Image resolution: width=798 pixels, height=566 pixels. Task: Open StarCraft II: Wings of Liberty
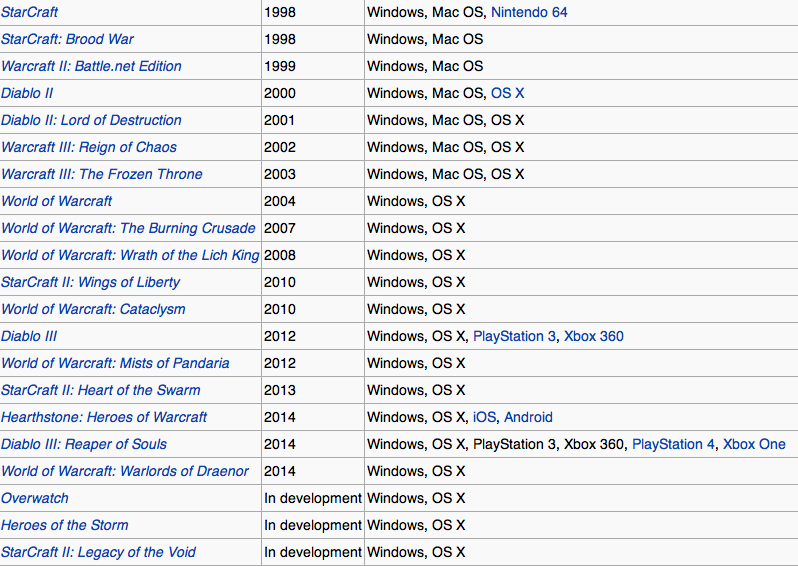pyautogui.click(x=91, y=282)
